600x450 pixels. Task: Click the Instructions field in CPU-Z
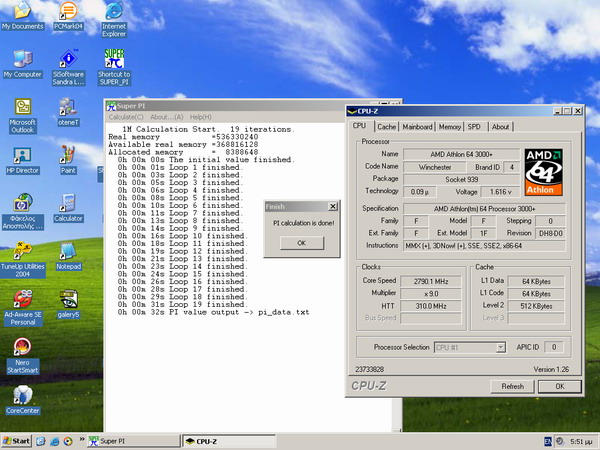coord(484,246)
